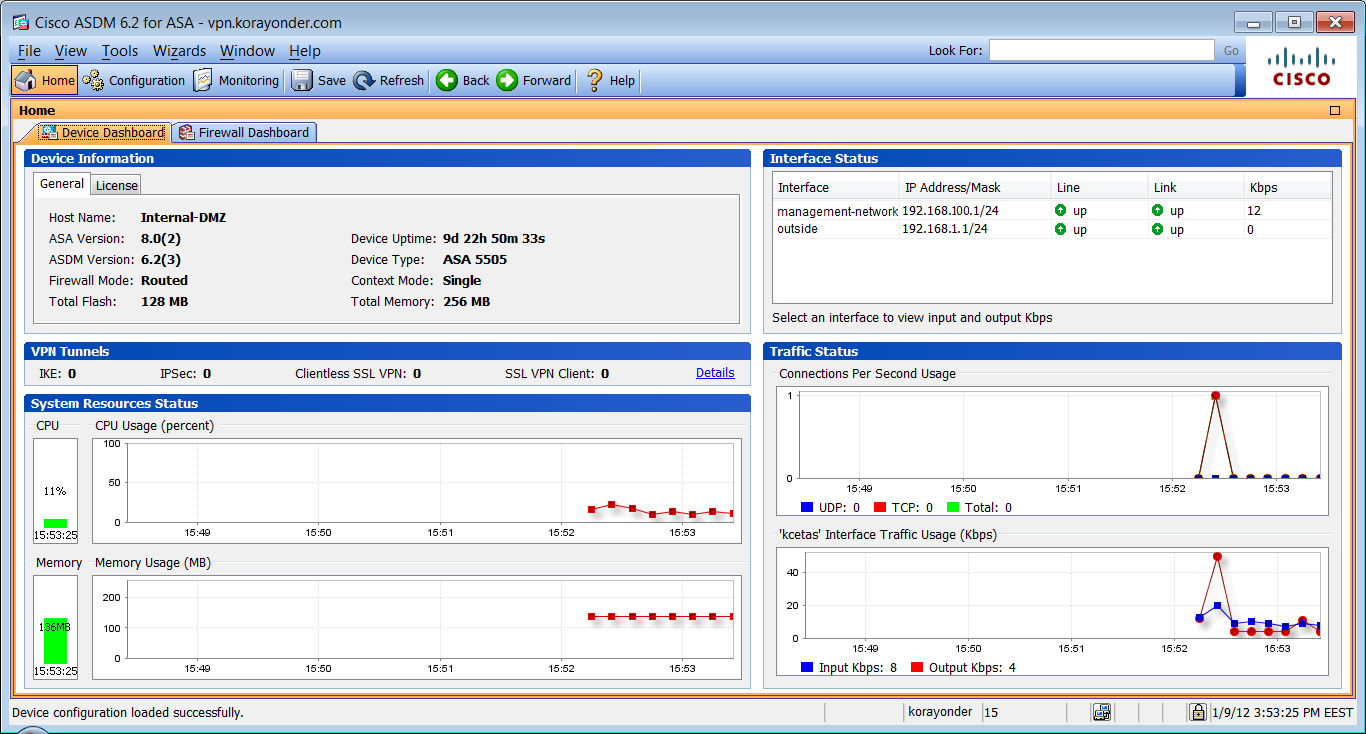Select the General device info tab
This screenshot has width=1366, height=734.
(x=62, y=184)
